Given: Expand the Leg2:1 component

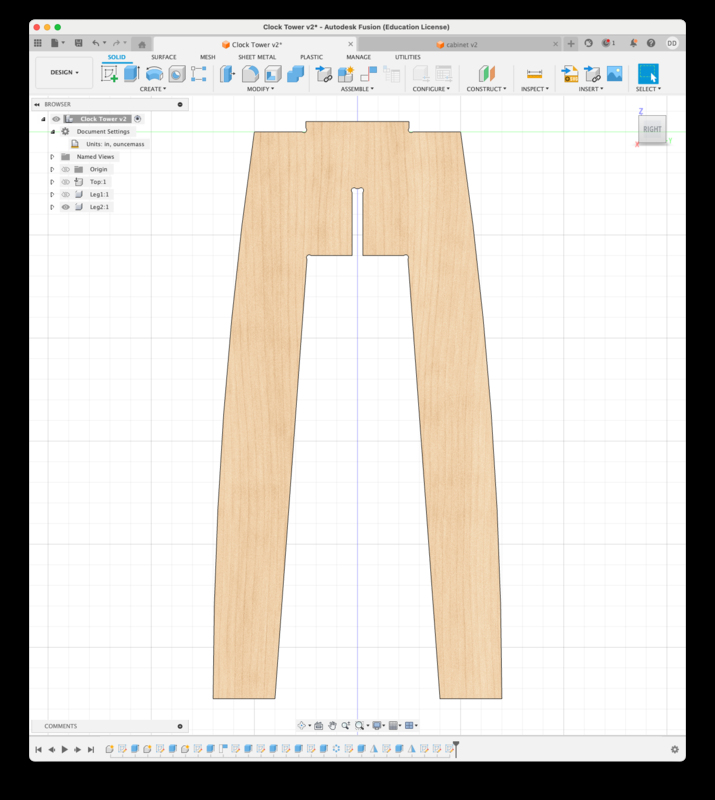Looking at the screenshot, I should (52, 207).
